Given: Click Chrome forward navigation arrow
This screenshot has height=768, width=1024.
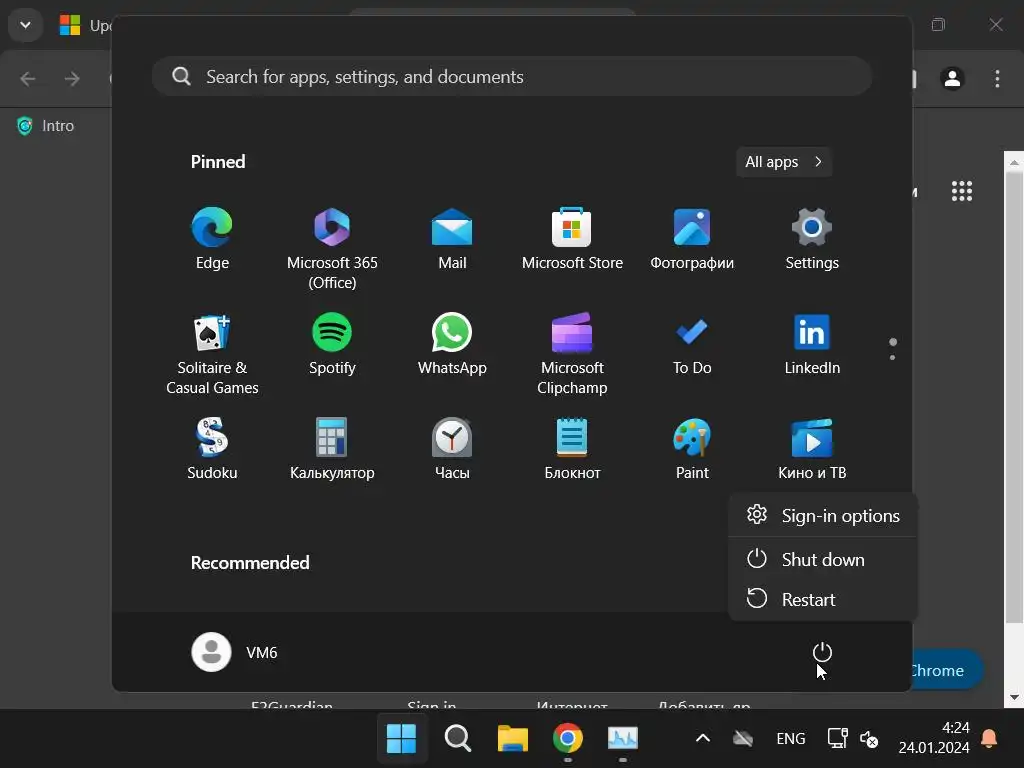Looking at the screenshot, I should 72,79.
